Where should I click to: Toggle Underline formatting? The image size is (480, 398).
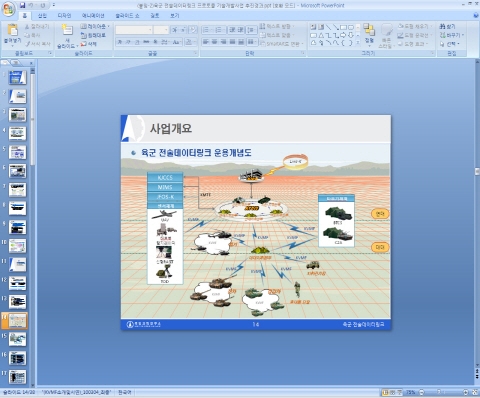137,42
